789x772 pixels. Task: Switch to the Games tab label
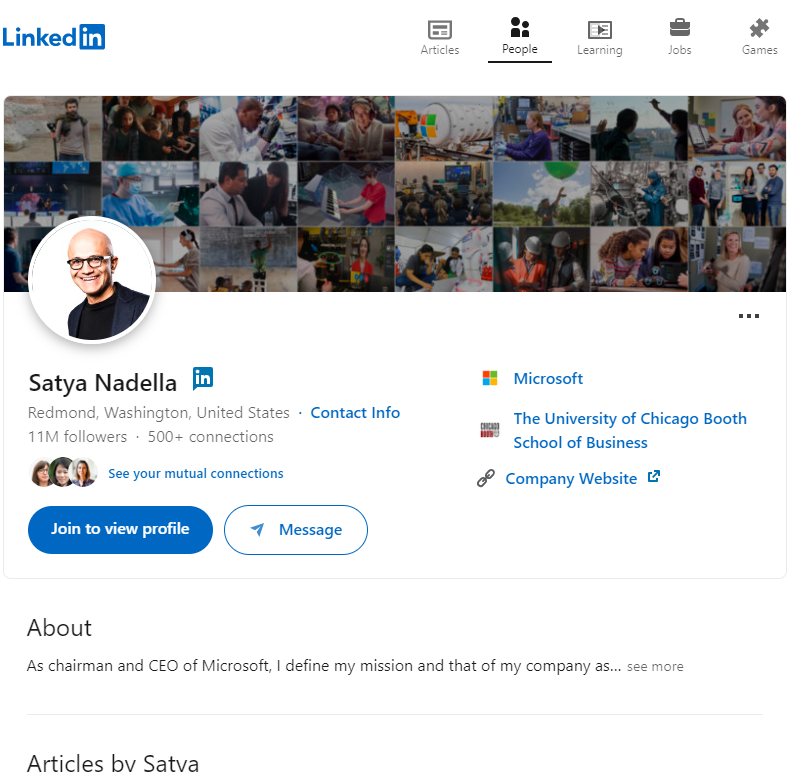pos(759,50)
